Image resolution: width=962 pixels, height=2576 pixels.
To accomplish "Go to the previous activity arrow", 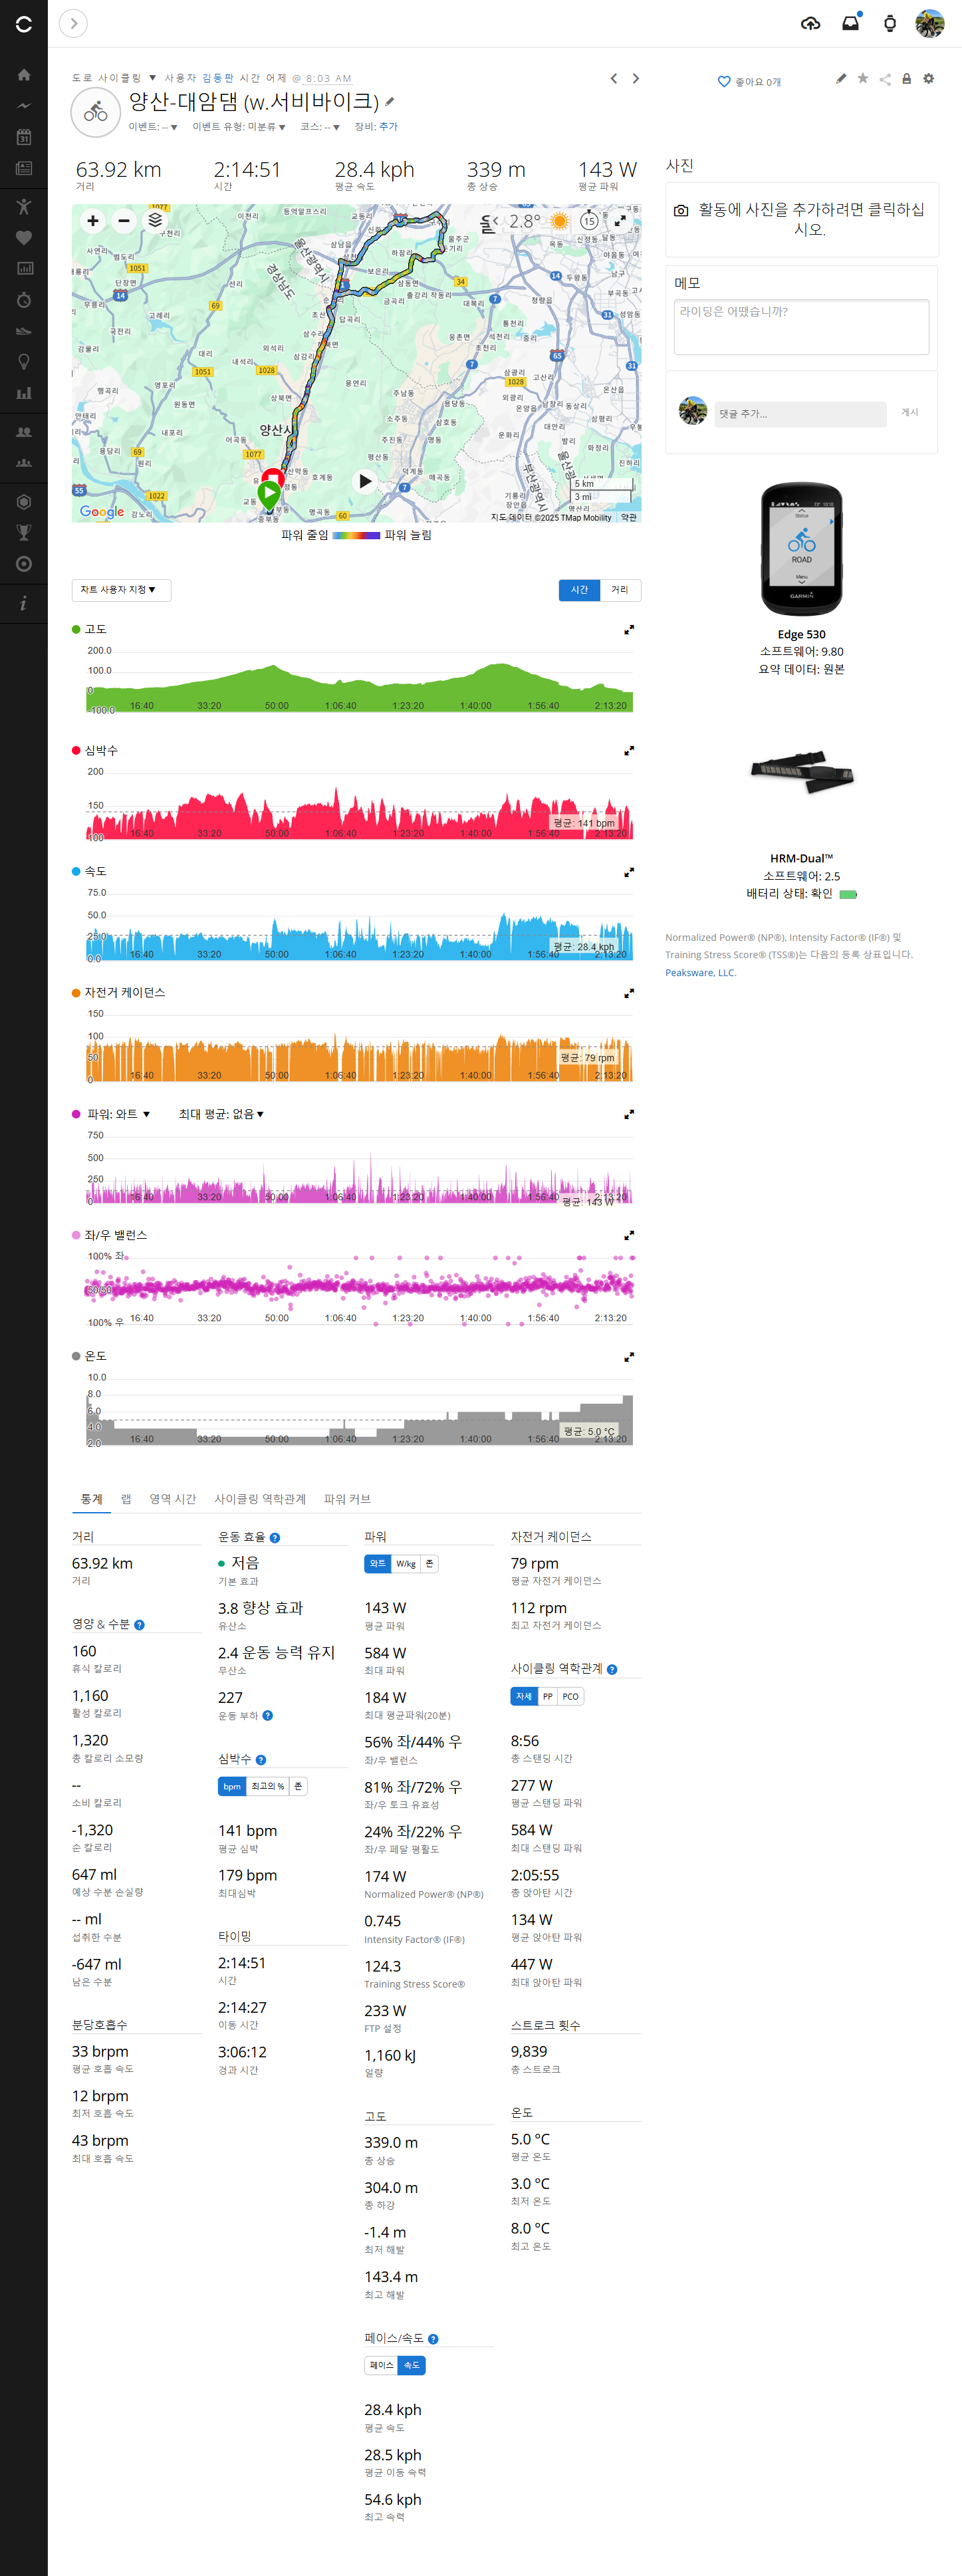I will point(614,78).
